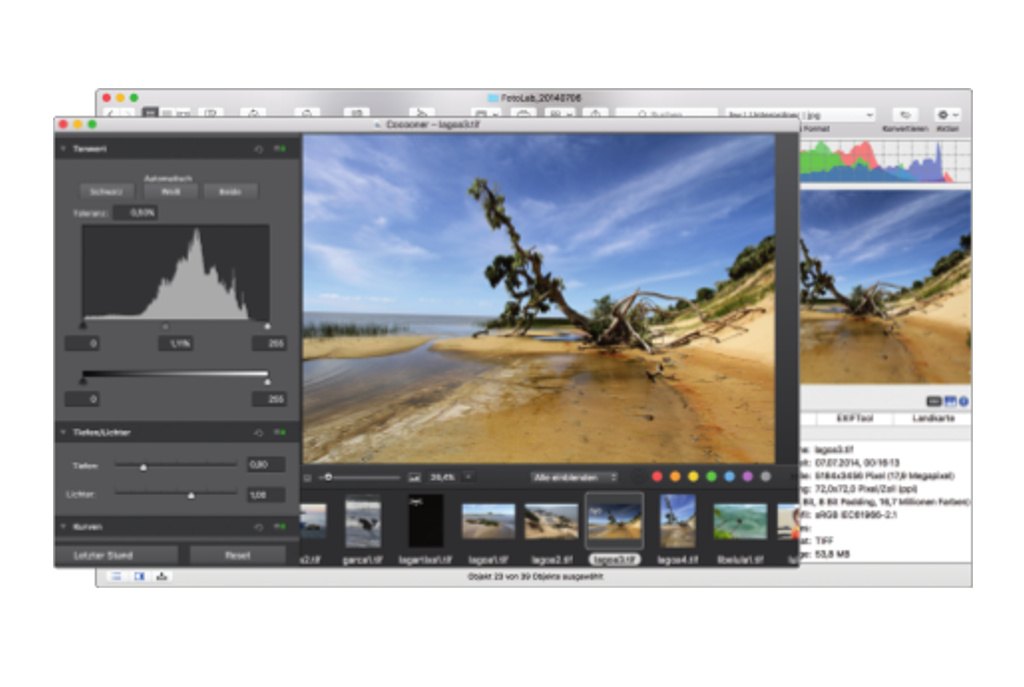This screenshot has height=687, width=1024.
Task: Click the Lichter value field showing 1,08
Action: tap(266, 495)
